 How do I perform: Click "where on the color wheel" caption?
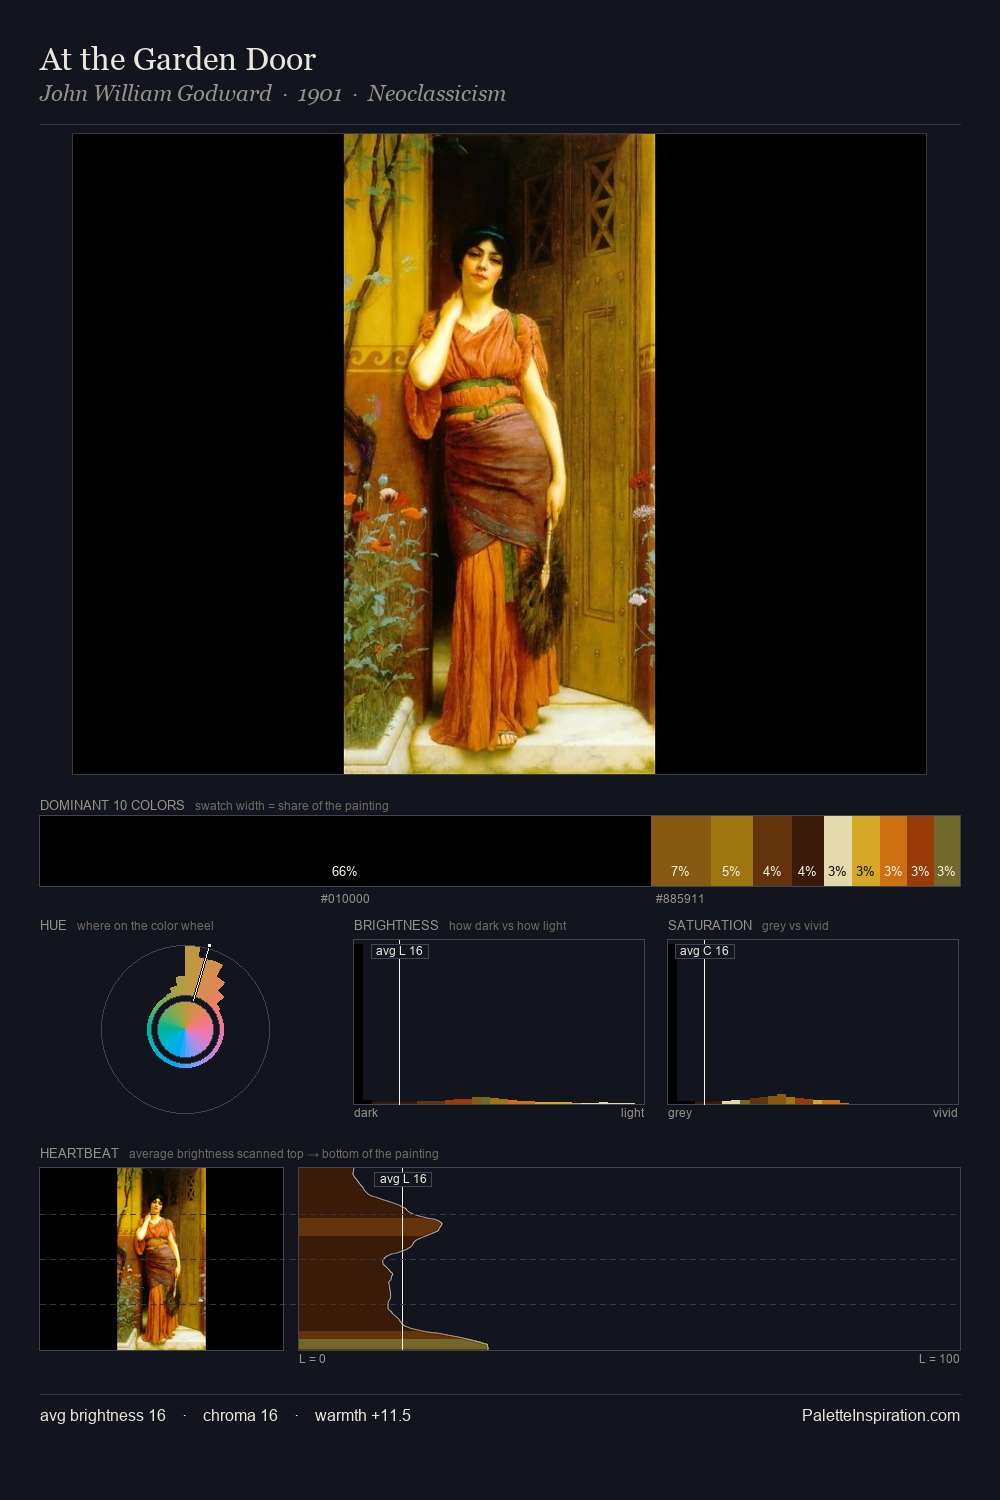click(145, 926)
